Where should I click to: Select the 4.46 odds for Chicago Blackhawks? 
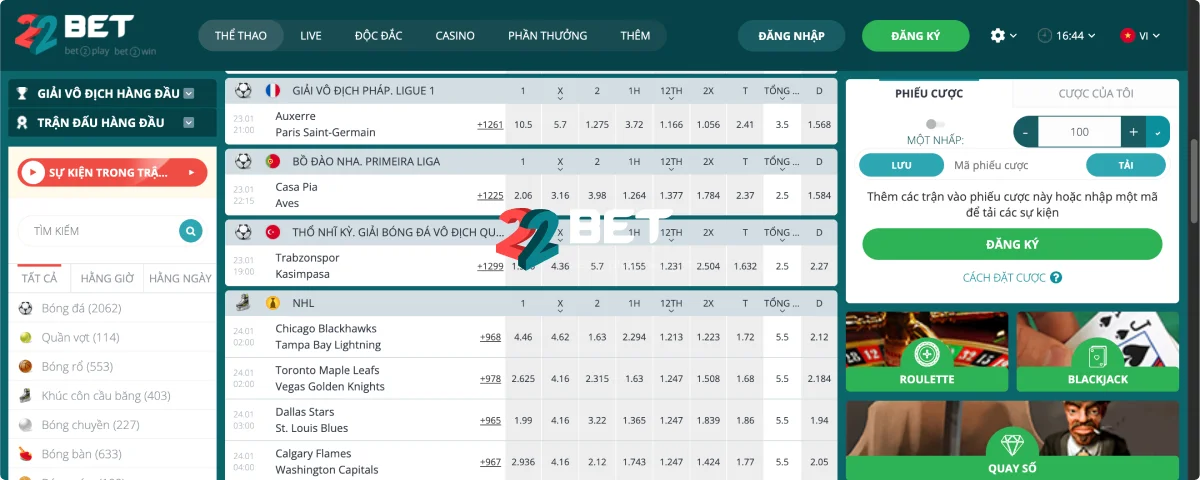522,337
